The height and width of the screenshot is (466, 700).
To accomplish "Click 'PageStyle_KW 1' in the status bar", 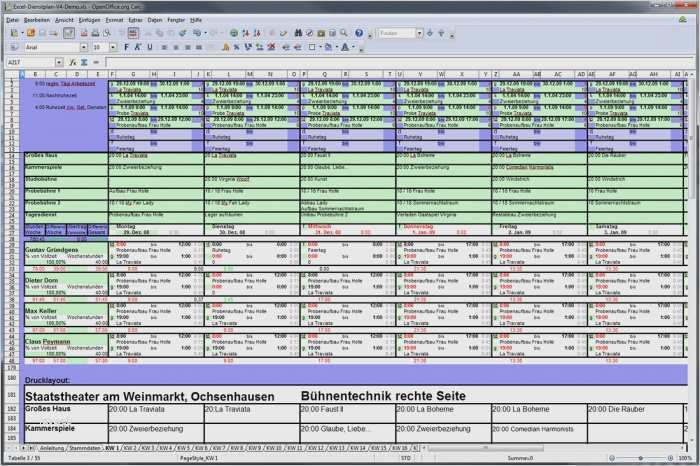I will [x=199, y=458].
